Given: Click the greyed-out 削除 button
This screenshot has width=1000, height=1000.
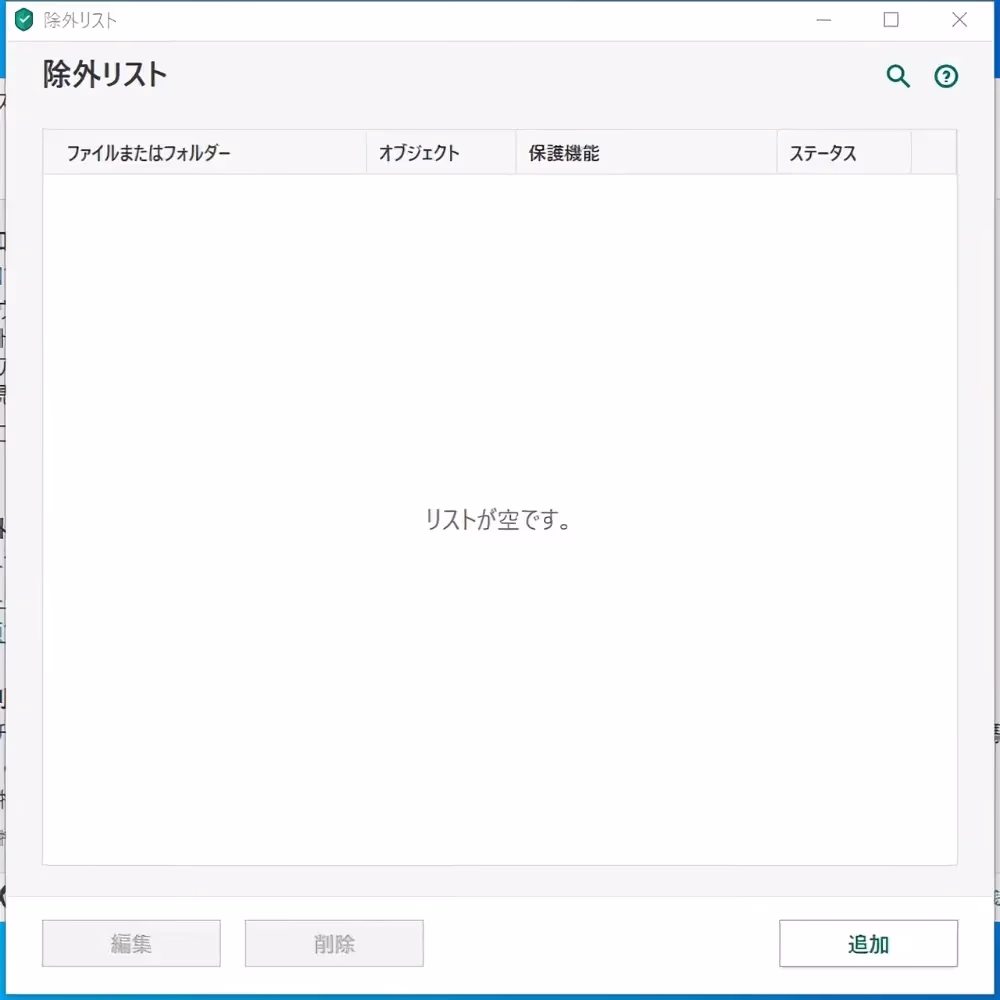Looking at the screenshot, I should pyautogui.click(x=334, y=944).
